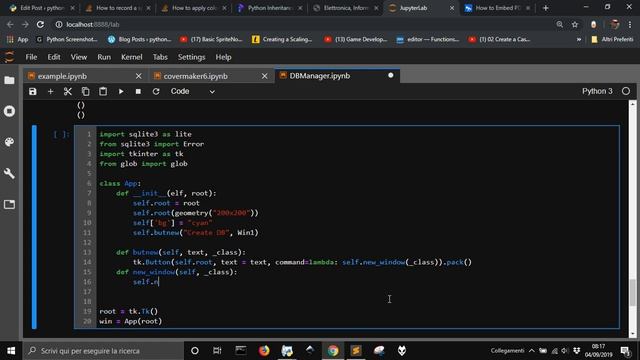Screen dimensions: 640x360
Task: Open the notebook tools wrench panel
Action: (x=9, y=173)
